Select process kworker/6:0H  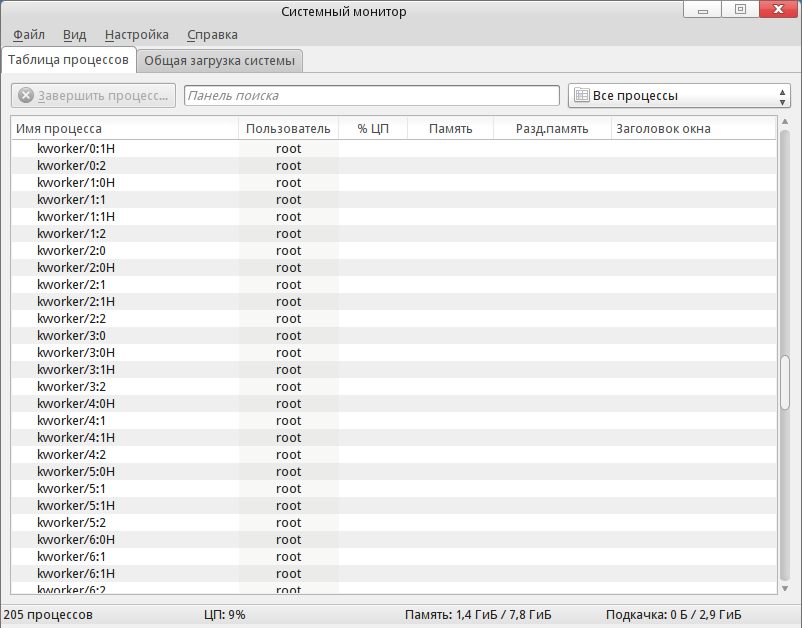[394, 540]
